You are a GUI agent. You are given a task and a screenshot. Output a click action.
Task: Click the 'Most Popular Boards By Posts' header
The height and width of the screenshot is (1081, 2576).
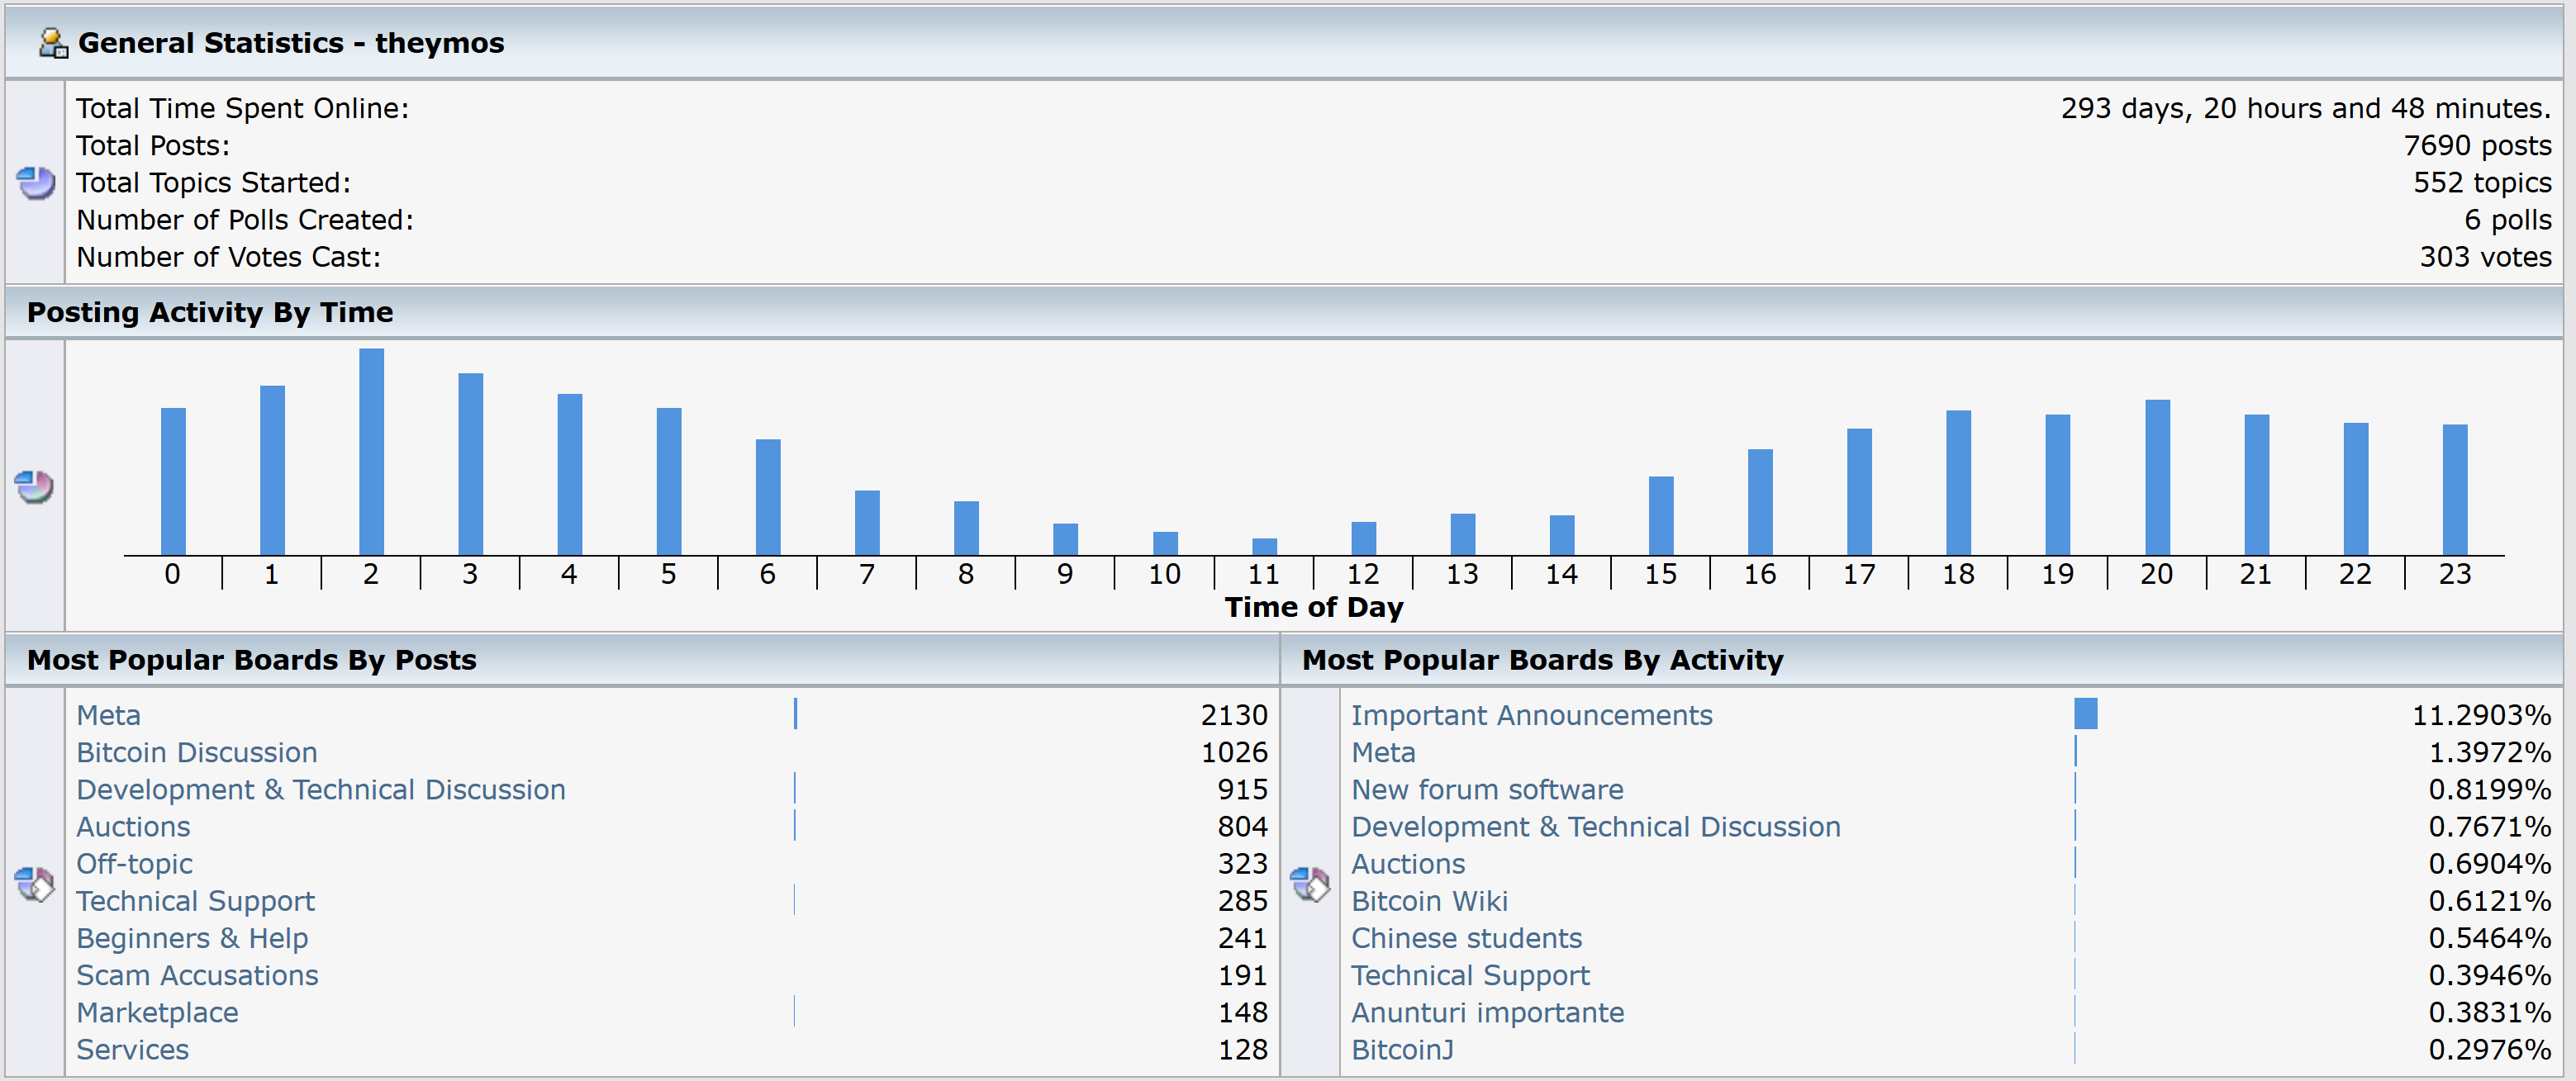[252, 660]
